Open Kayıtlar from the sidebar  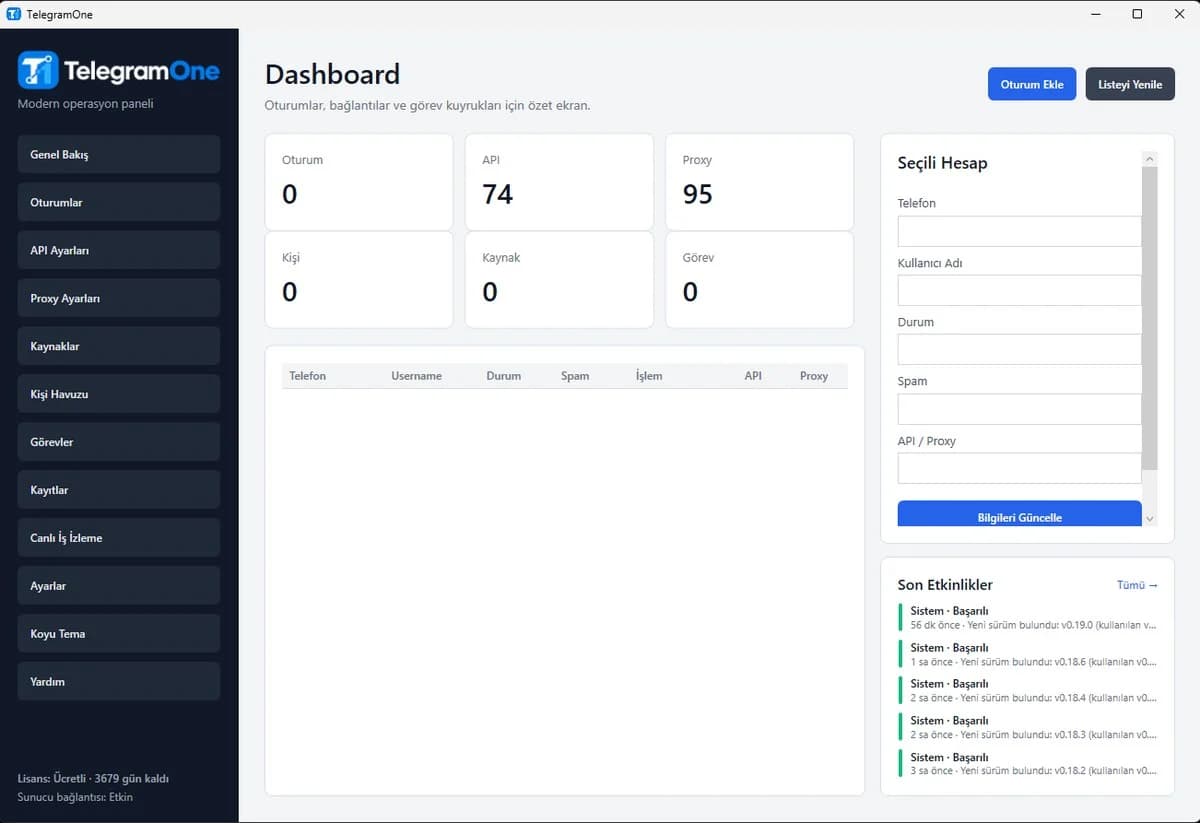(x=119, y=490)
